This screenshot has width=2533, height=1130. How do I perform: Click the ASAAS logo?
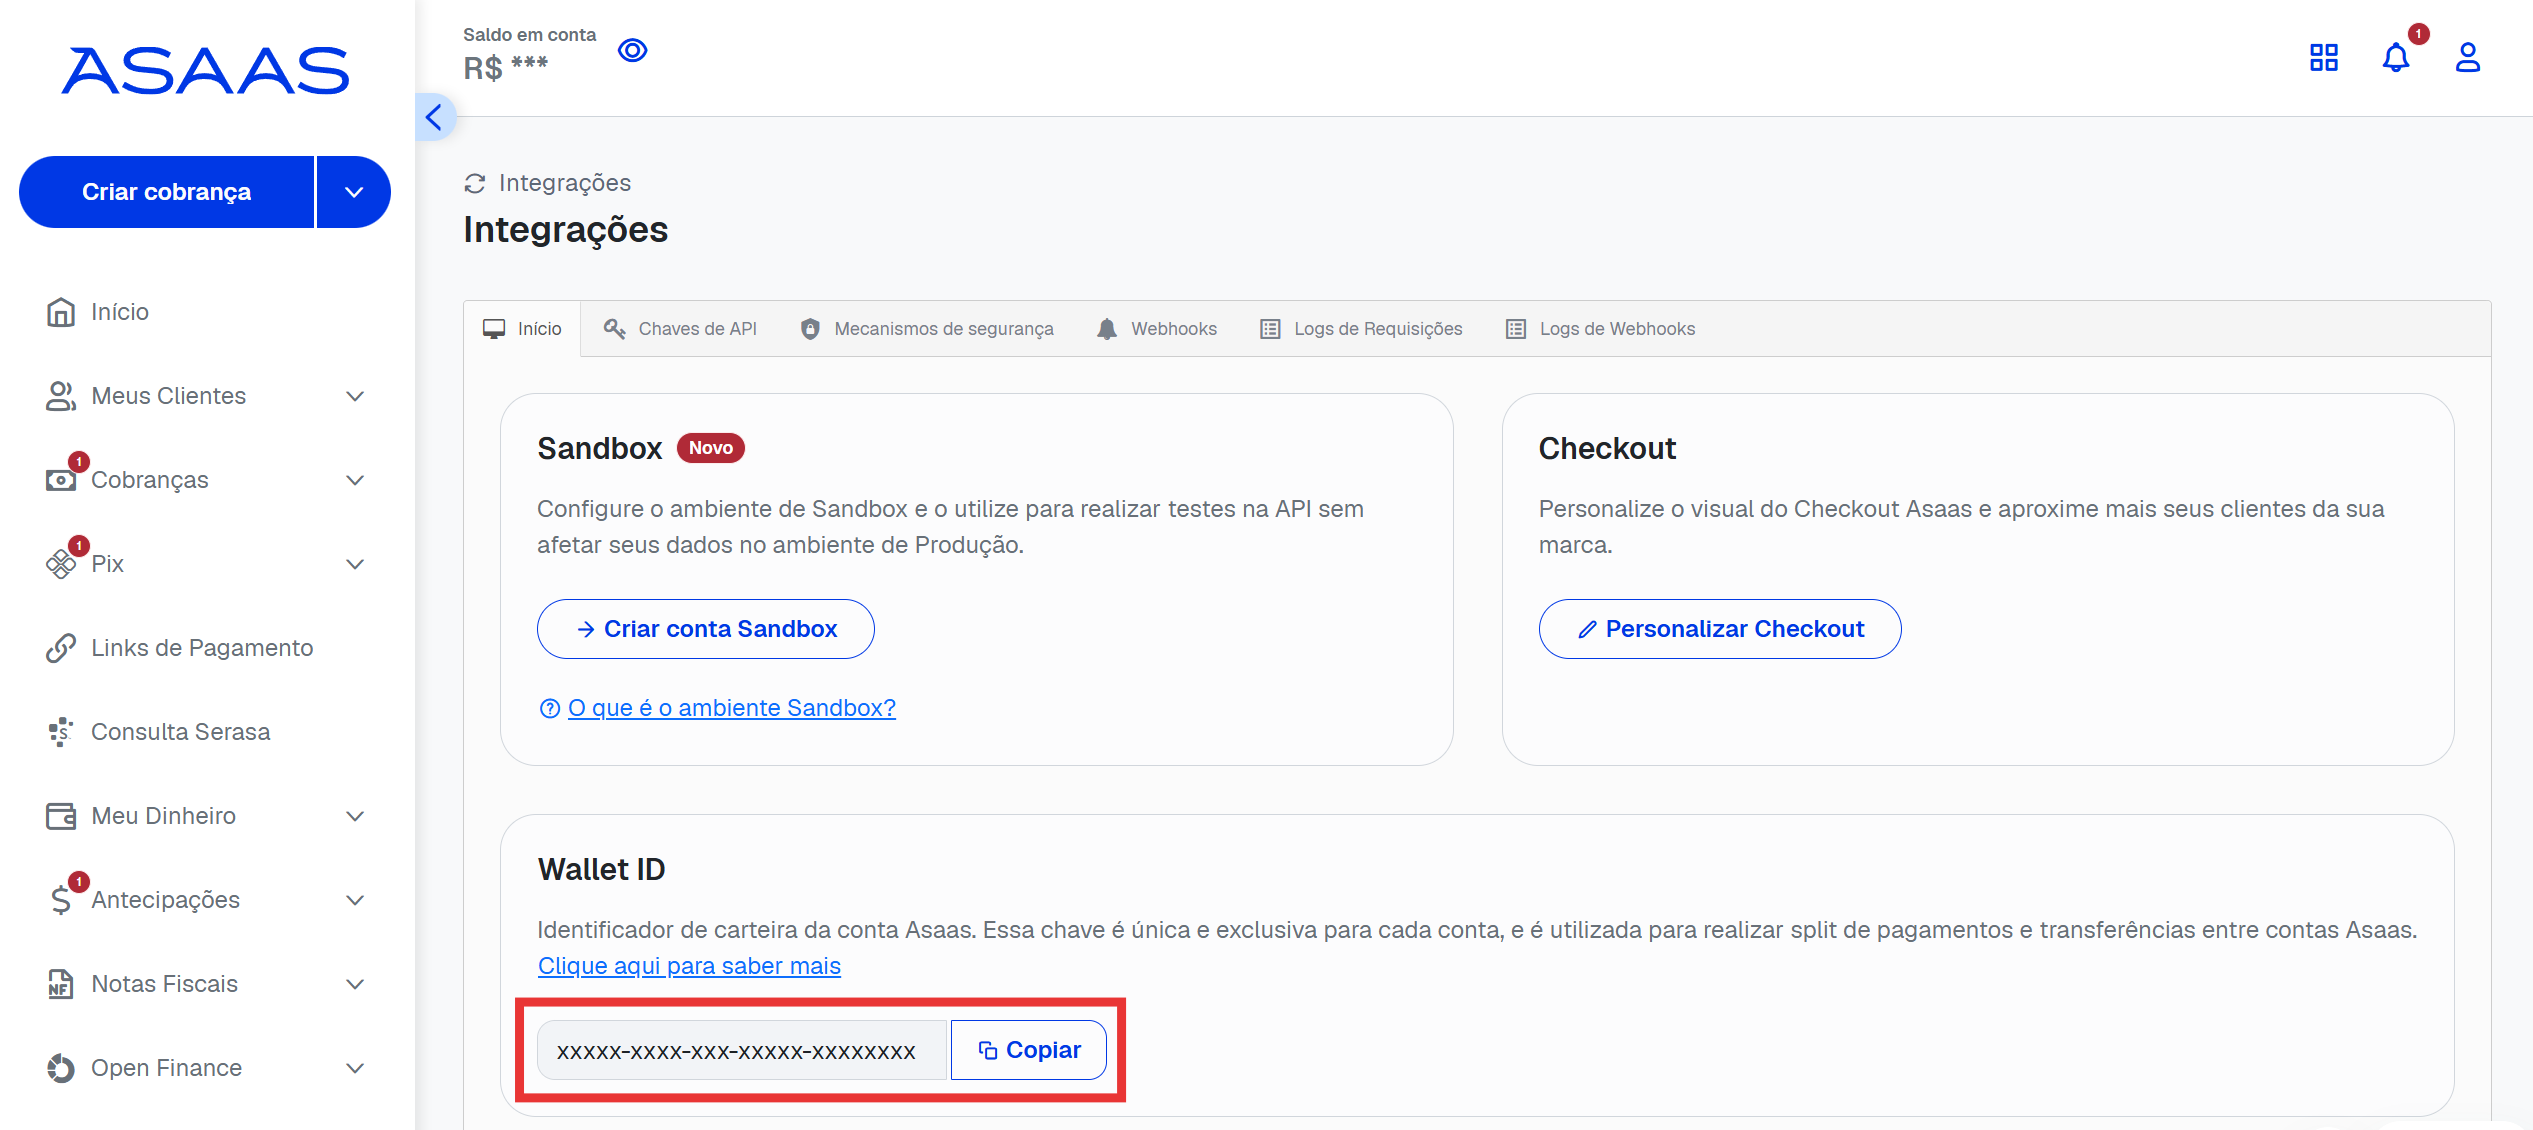[205, 71]
